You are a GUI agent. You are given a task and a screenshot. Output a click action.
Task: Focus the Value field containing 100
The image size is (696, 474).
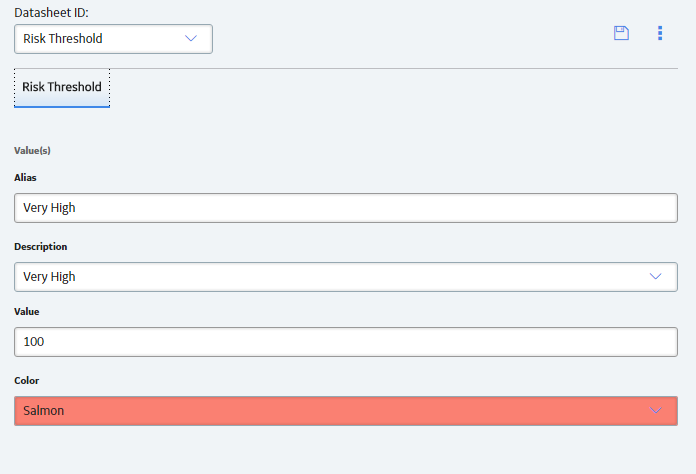[x=346, y=342]
